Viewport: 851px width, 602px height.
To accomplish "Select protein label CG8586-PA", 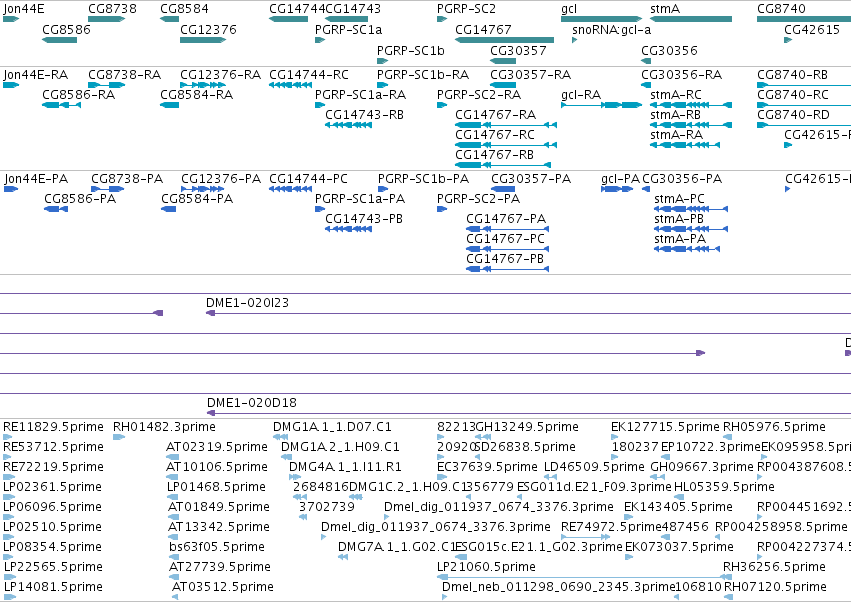I will tap(80, 199).
